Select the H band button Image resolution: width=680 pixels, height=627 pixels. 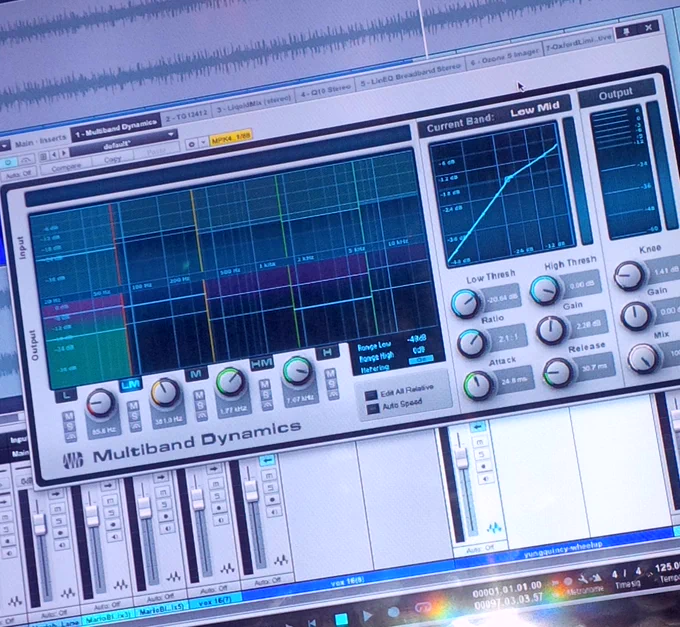327,353
